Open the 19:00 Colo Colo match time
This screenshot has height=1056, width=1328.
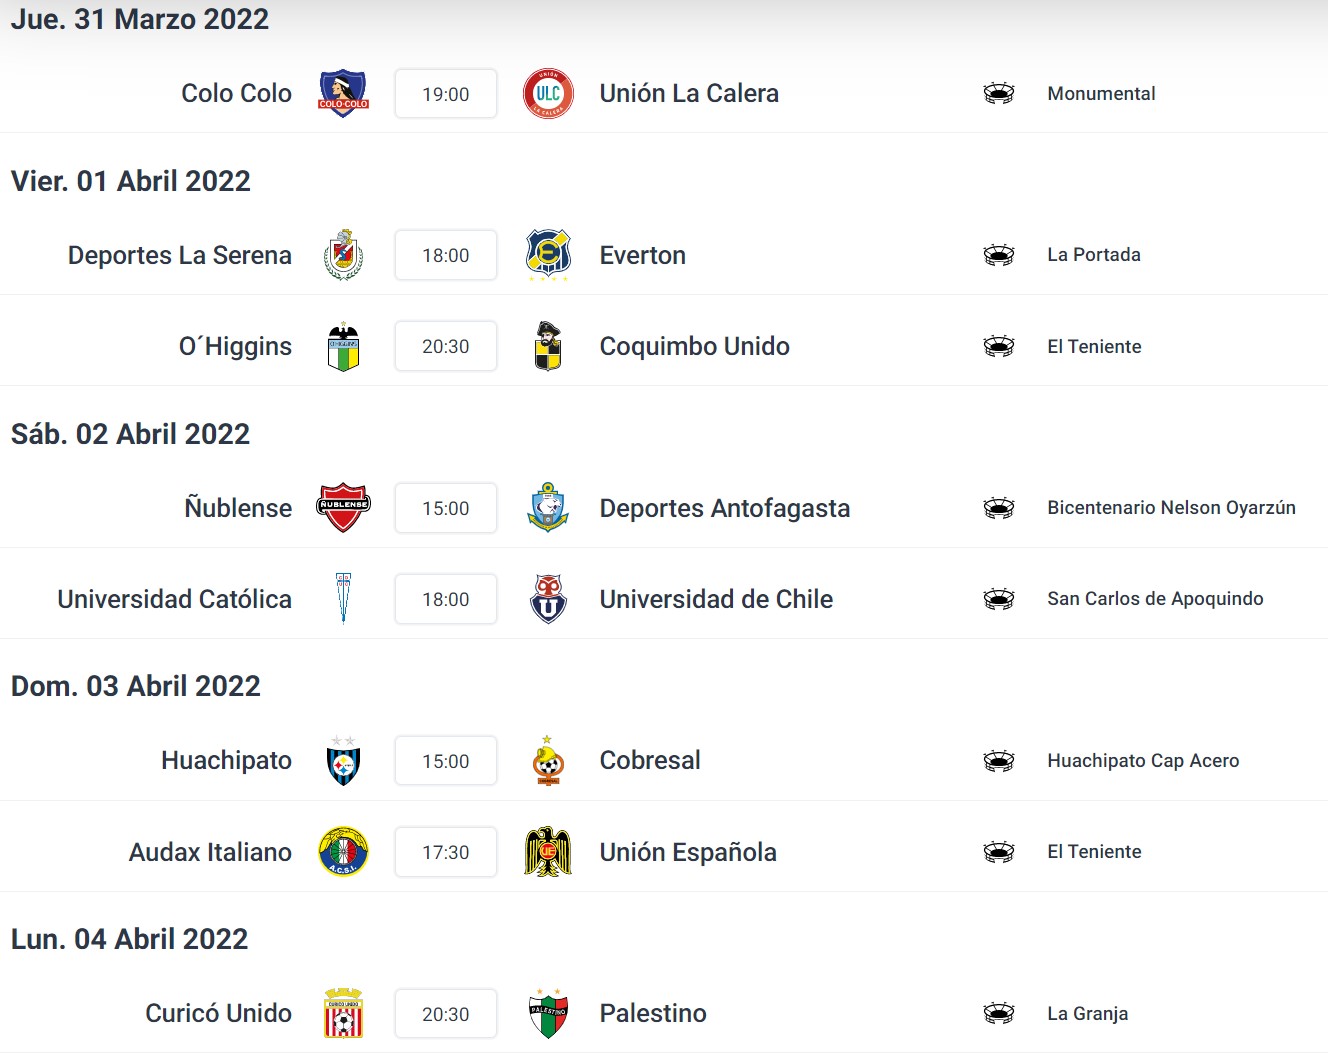coord(446,94)
